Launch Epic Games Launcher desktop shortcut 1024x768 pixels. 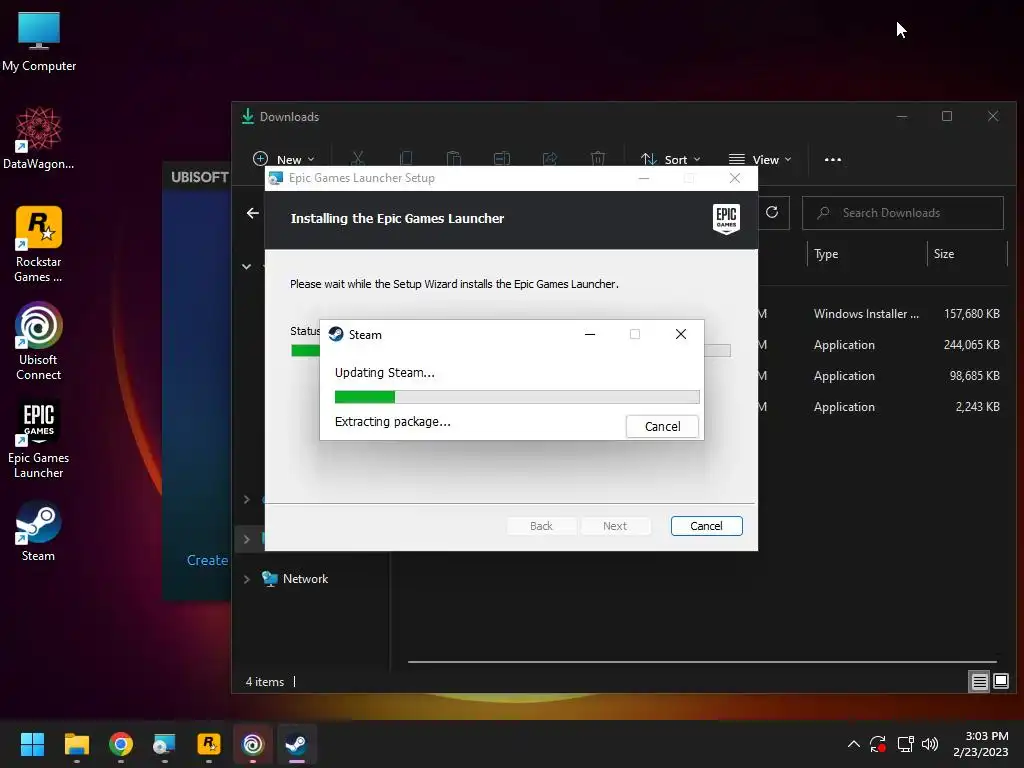pos(39,439)
